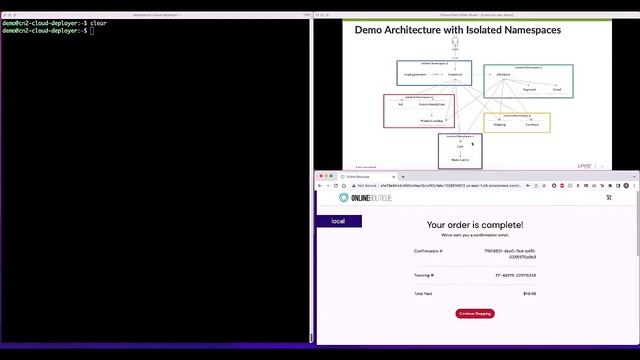Click the terminal window scrollbar
This screenshot has height=360, width=640.
[x=311, y=338]
